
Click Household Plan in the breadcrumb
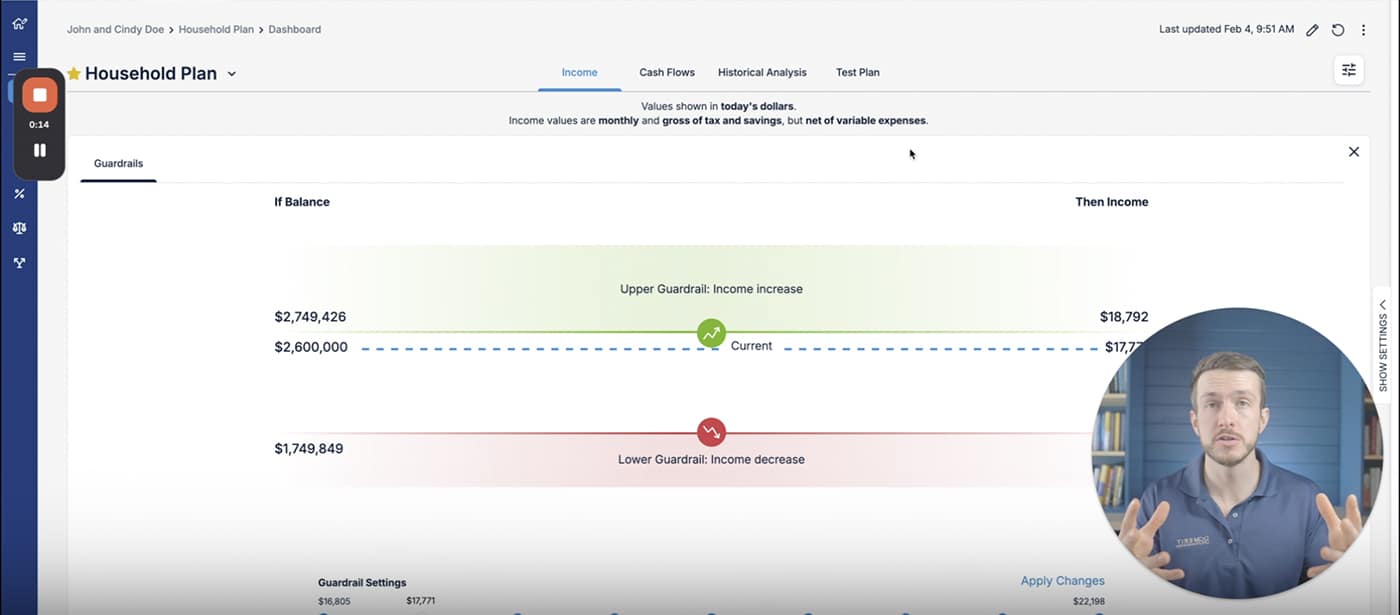pyautogui.click(x=218, y=30)
